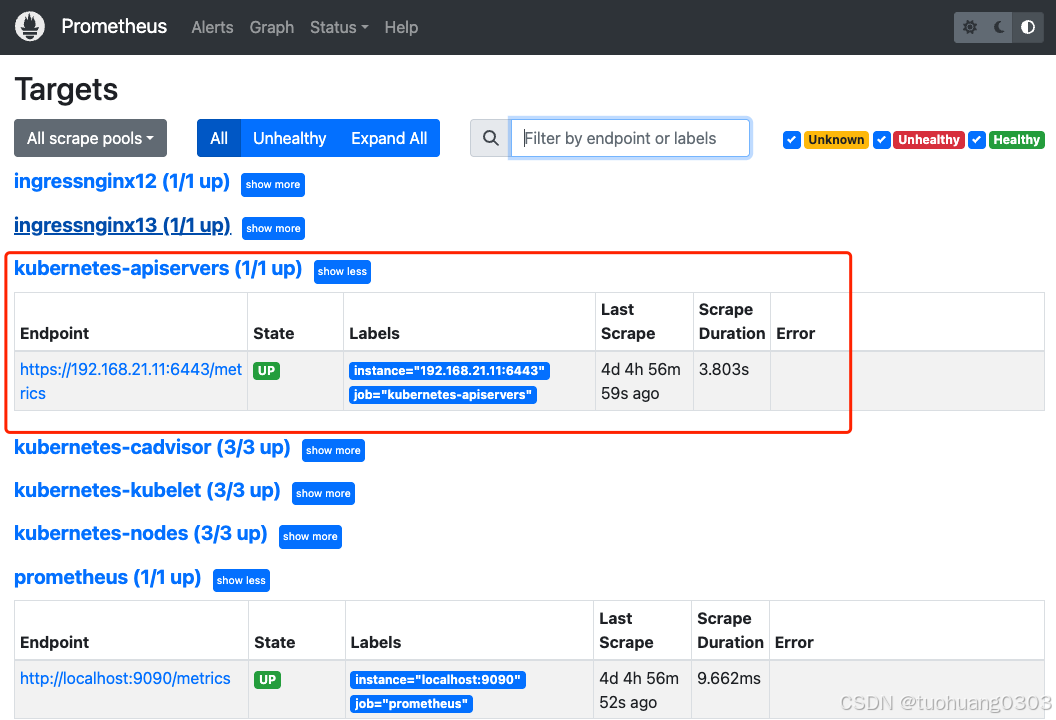Select browser-preferred theme half-circle icon

(1028, 27)
